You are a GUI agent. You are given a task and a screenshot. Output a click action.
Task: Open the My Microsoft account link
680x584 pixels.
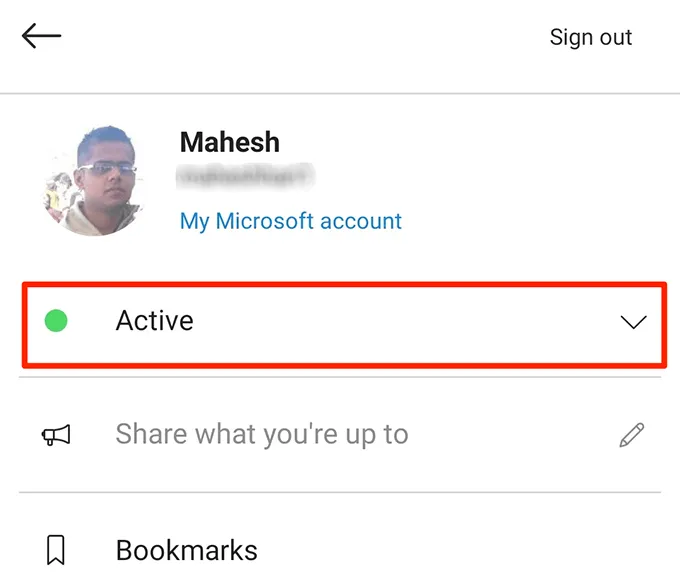(x=290, y=221)
